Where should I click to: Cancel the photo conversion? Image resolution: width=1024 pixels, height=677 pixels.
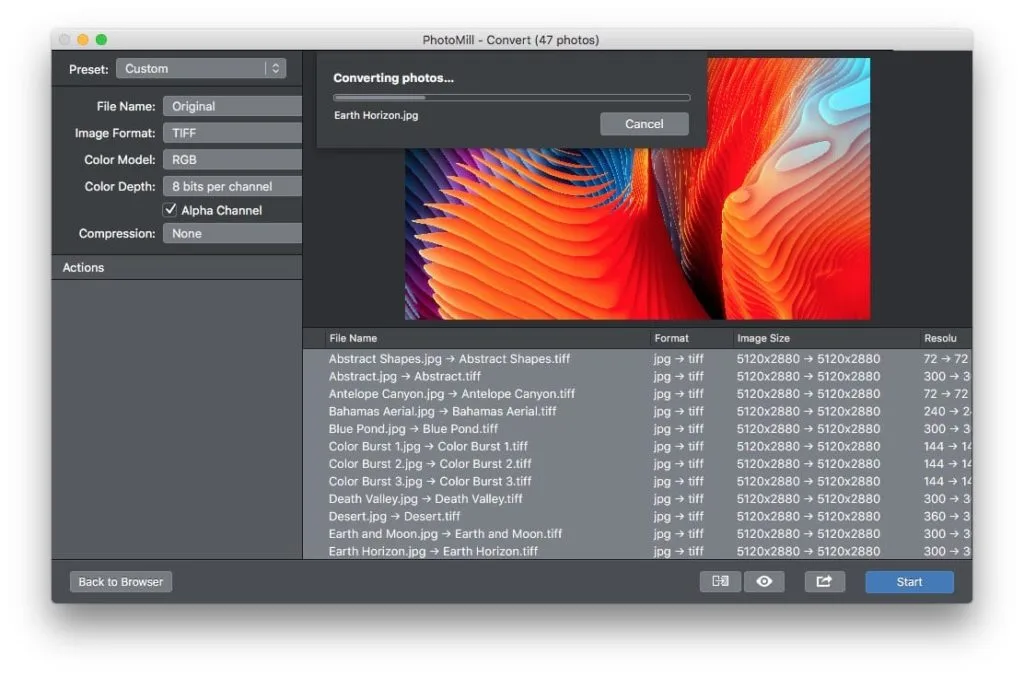pos(644,123)
